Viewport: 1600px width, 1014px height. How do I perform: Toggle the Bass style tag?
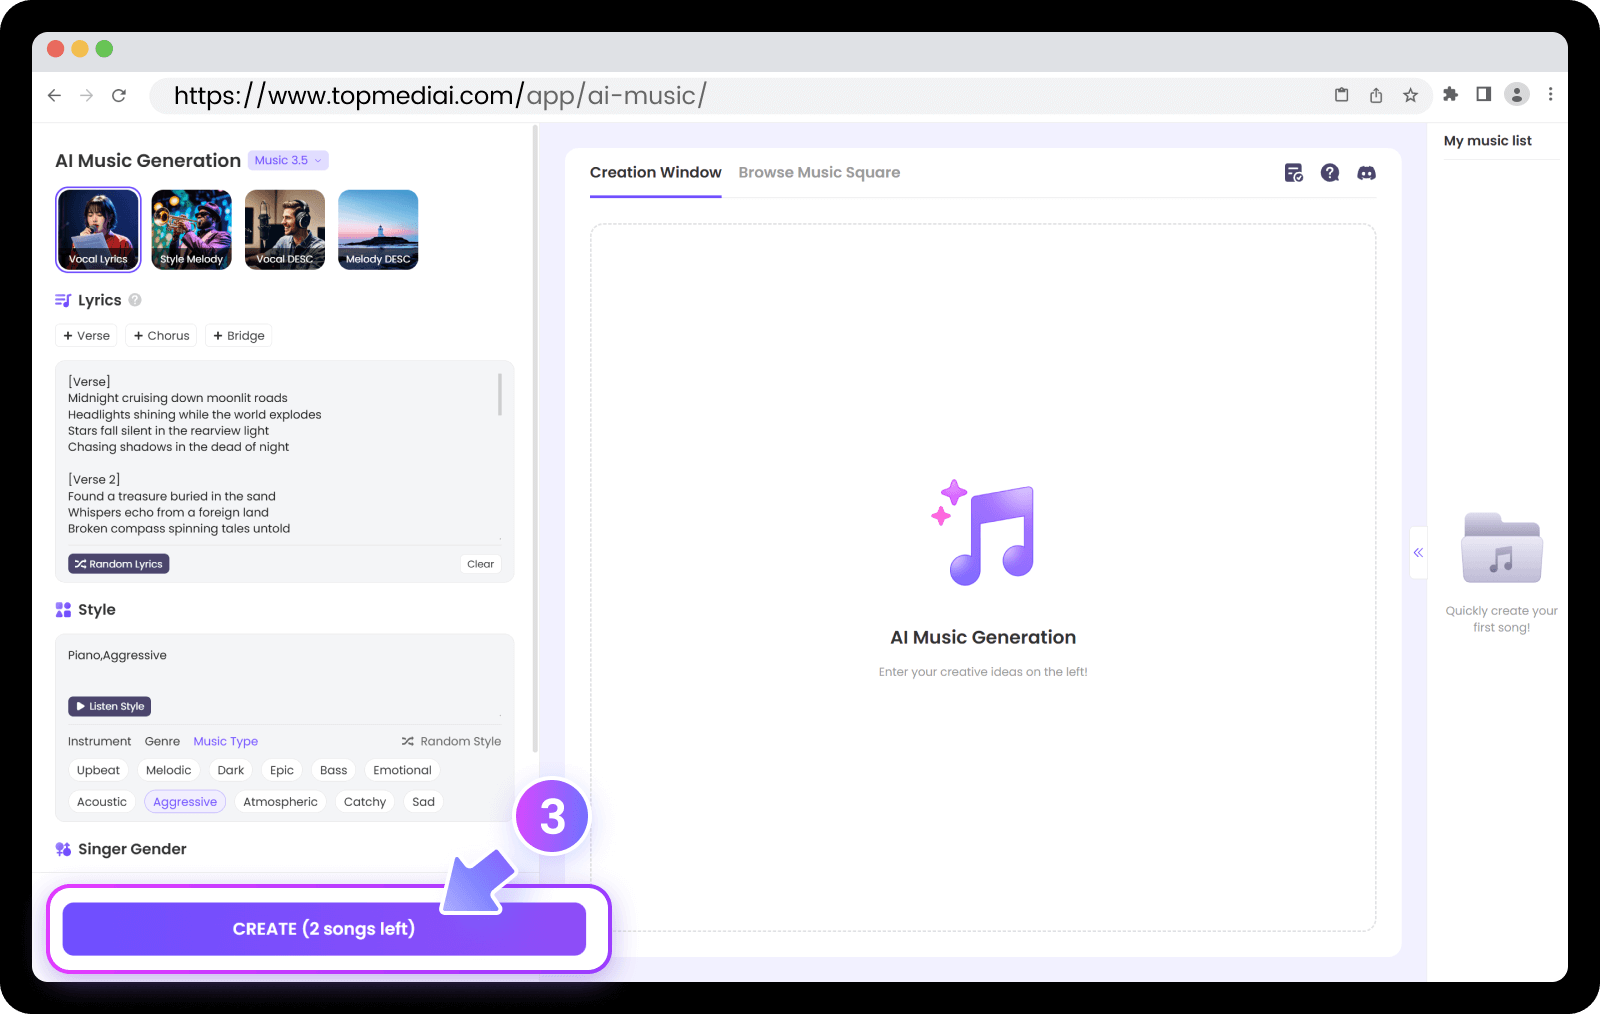coord(334,770)
